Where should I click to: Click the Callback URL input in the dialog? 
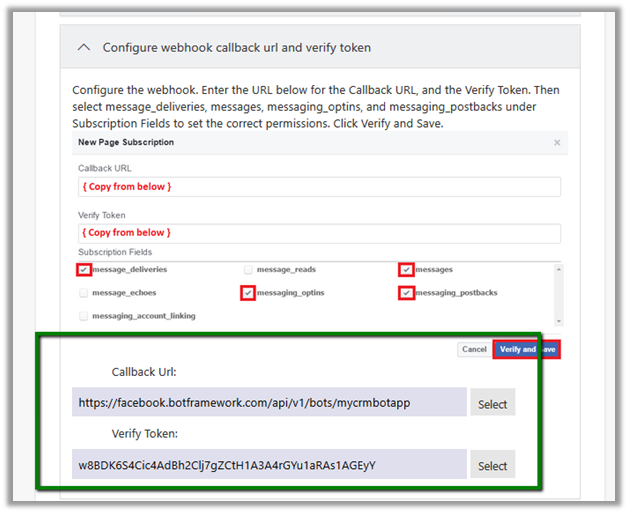point(319,187)
